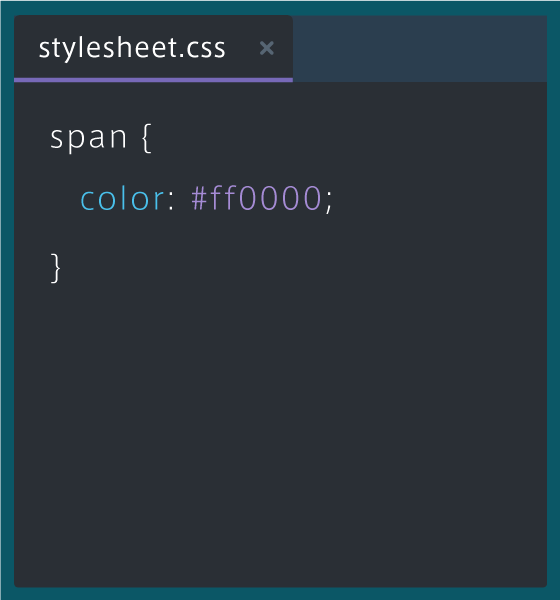Click the #ff0000 hex color value
The image size is (560, 600).
point(256,198)
